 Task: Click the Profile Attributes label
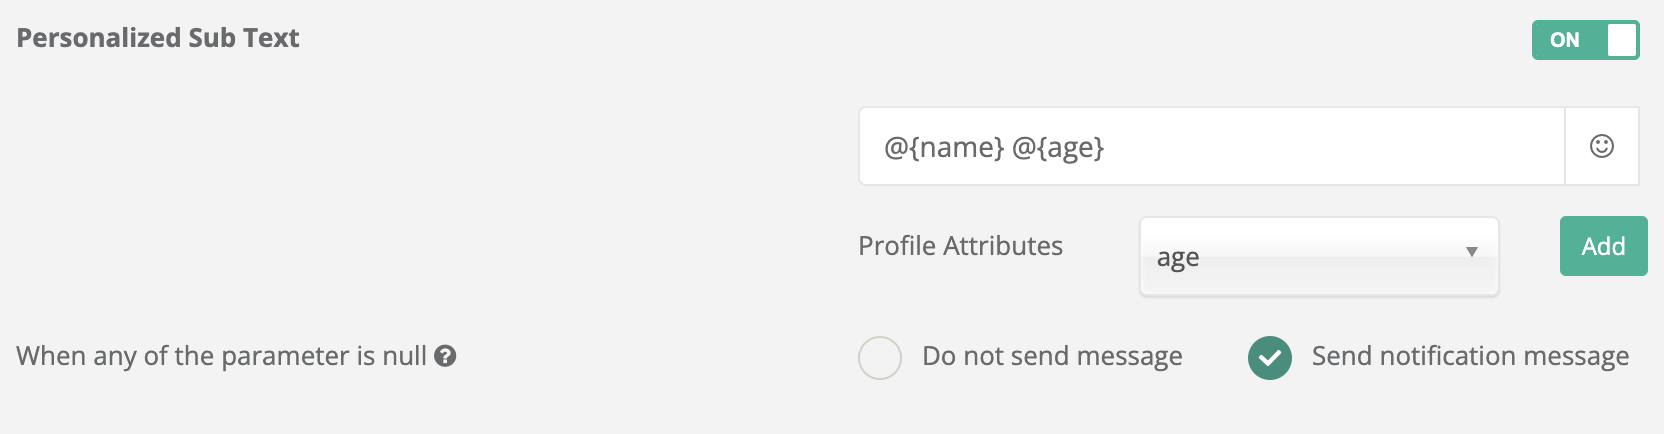(960, 246)
